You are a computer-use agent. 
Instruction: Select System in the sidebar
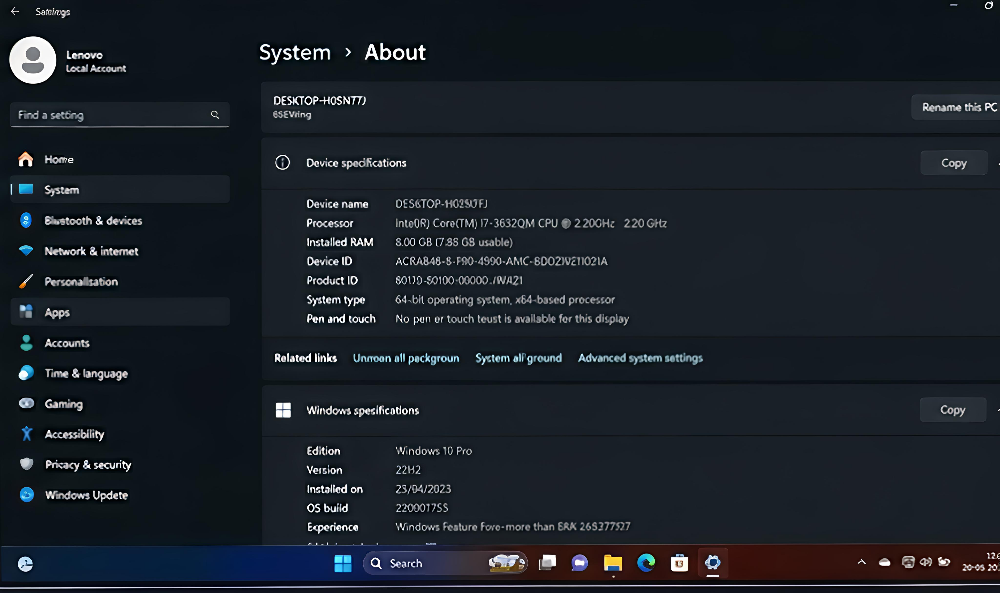(120, 190)
